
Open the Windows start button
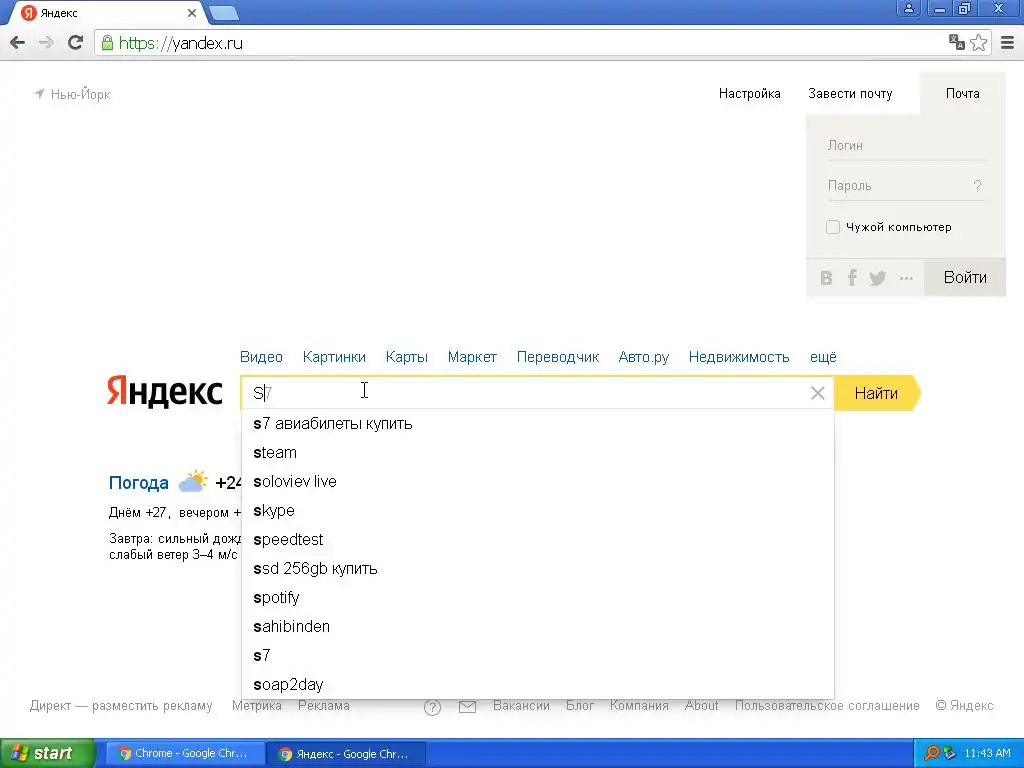47,754
